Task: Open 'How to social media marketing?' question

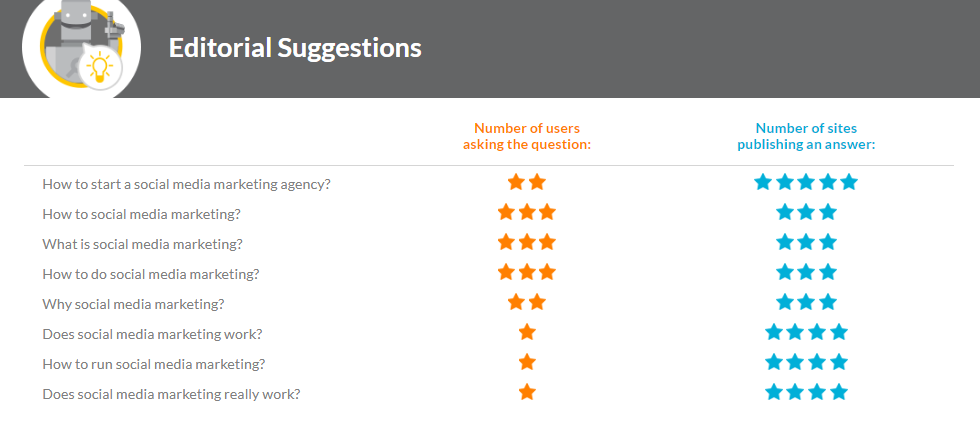Action: tap(141, 214)
